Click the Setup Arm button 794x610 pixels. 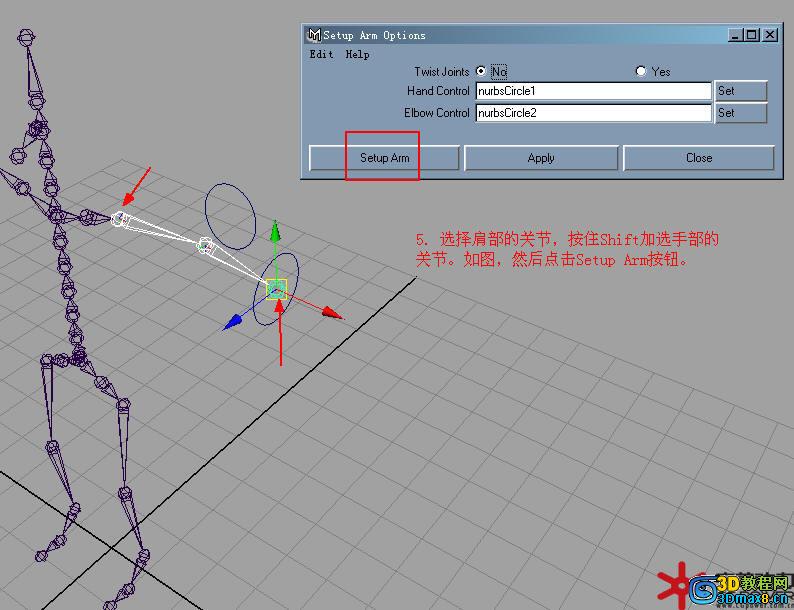click(x=384, y=158)
